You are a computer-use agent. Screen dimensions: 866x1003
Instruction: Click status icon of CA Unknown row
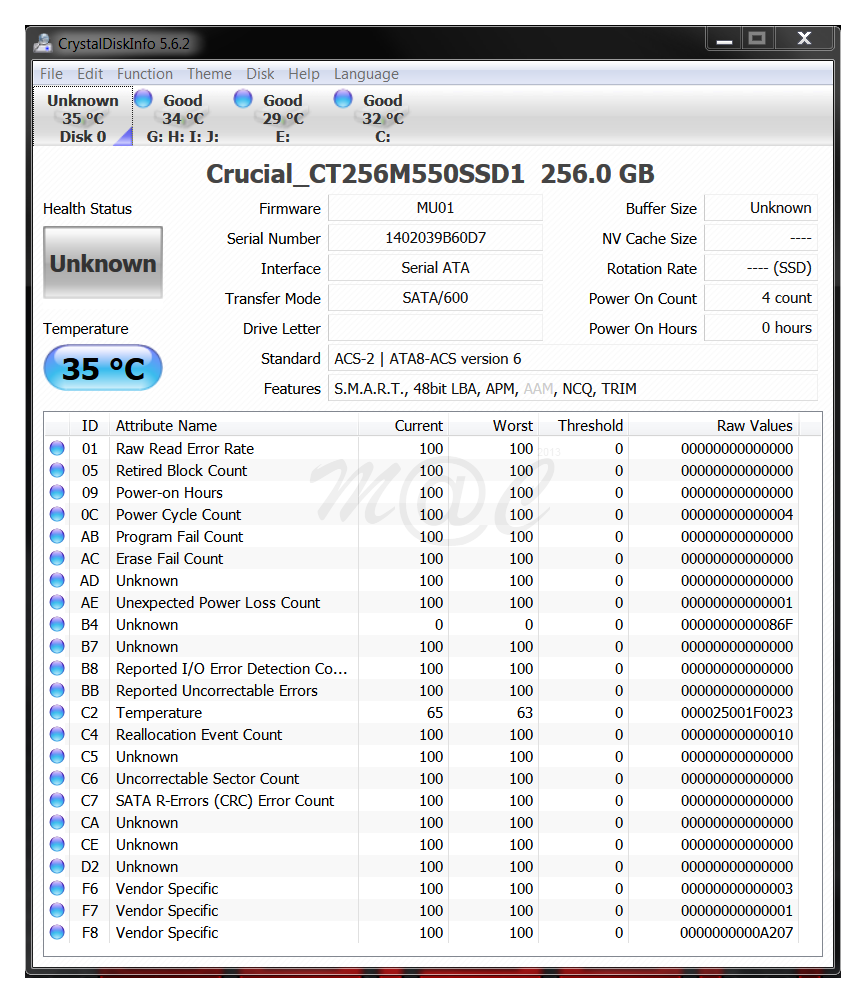coord(57,822)
